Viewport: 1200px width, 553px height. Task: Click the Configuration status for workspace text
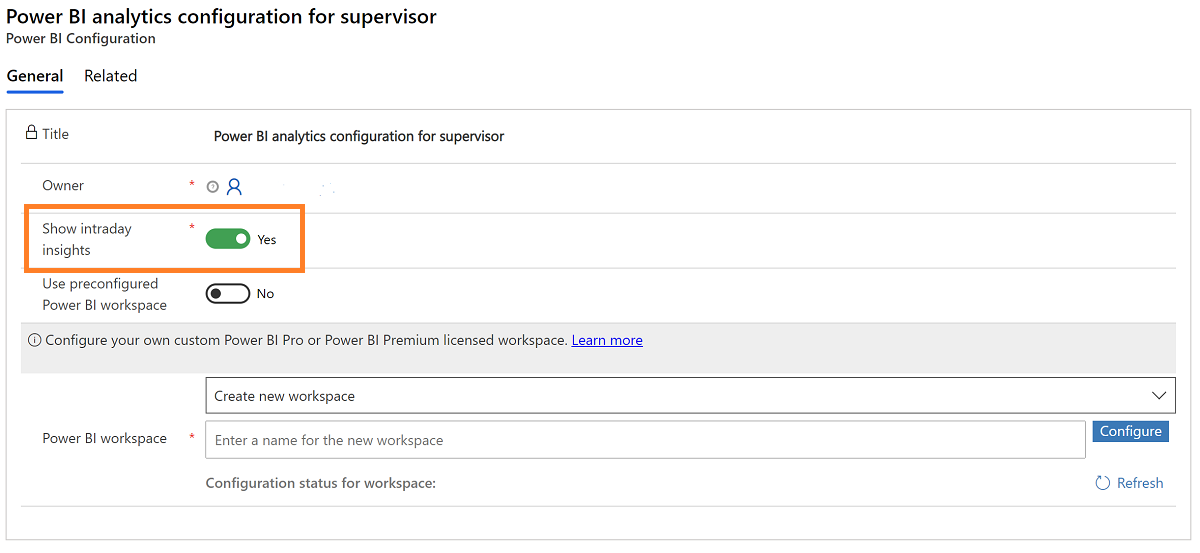pyautogui.click(x=321, y=483)
